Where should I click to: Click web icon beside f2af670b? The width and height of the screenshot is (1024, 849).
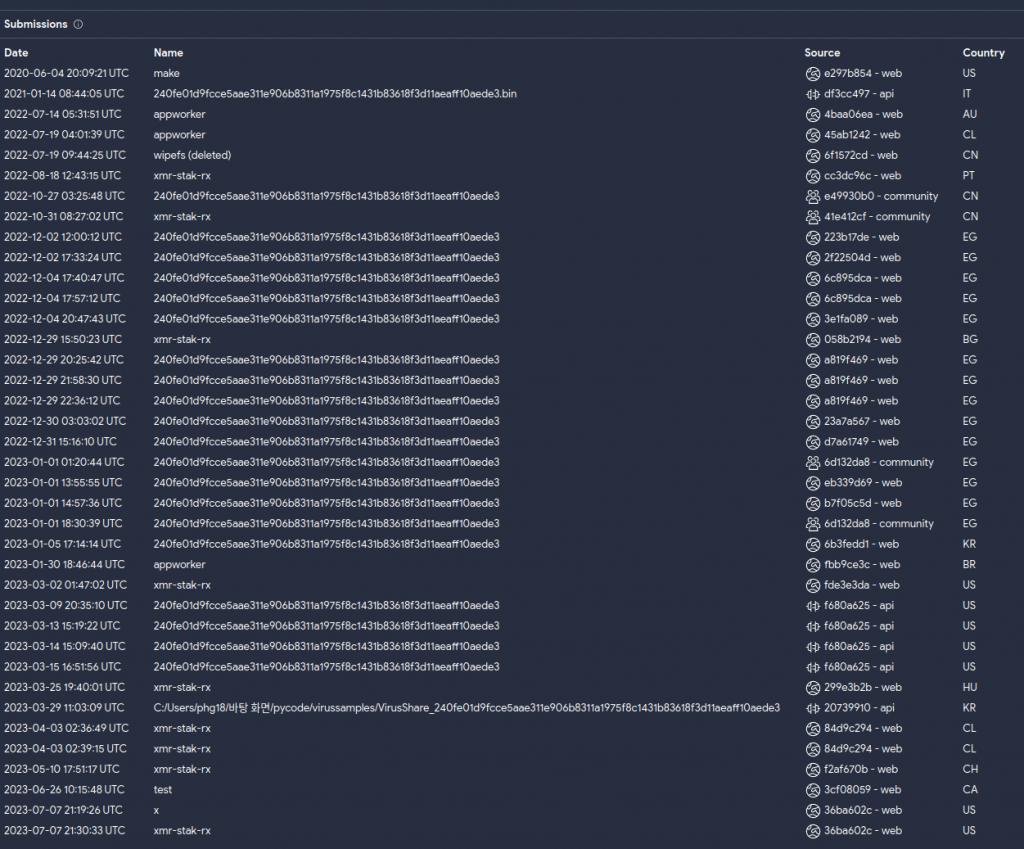tap(812, 769)
